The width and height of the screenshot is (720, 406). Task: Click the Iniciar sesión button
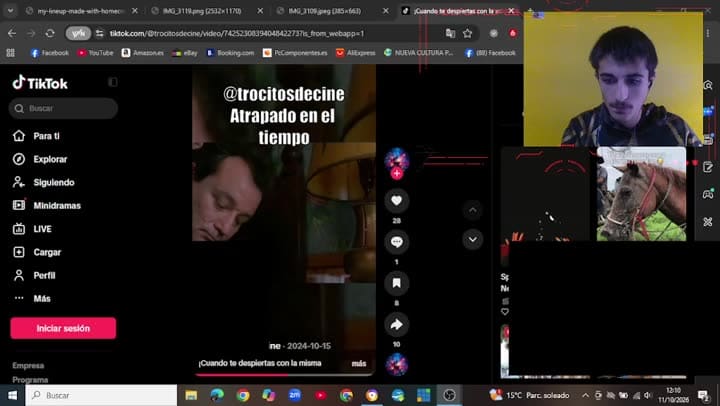tap(63, 328)
